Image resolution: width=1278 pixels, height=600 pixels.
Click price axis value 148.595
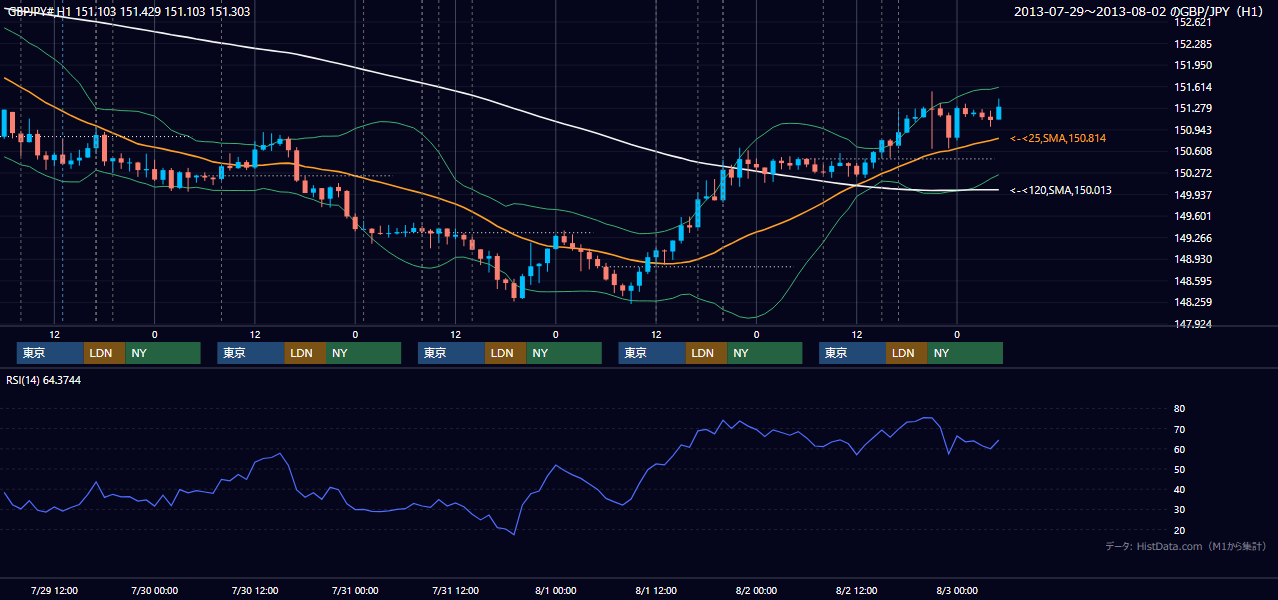tap(1192, 282)
